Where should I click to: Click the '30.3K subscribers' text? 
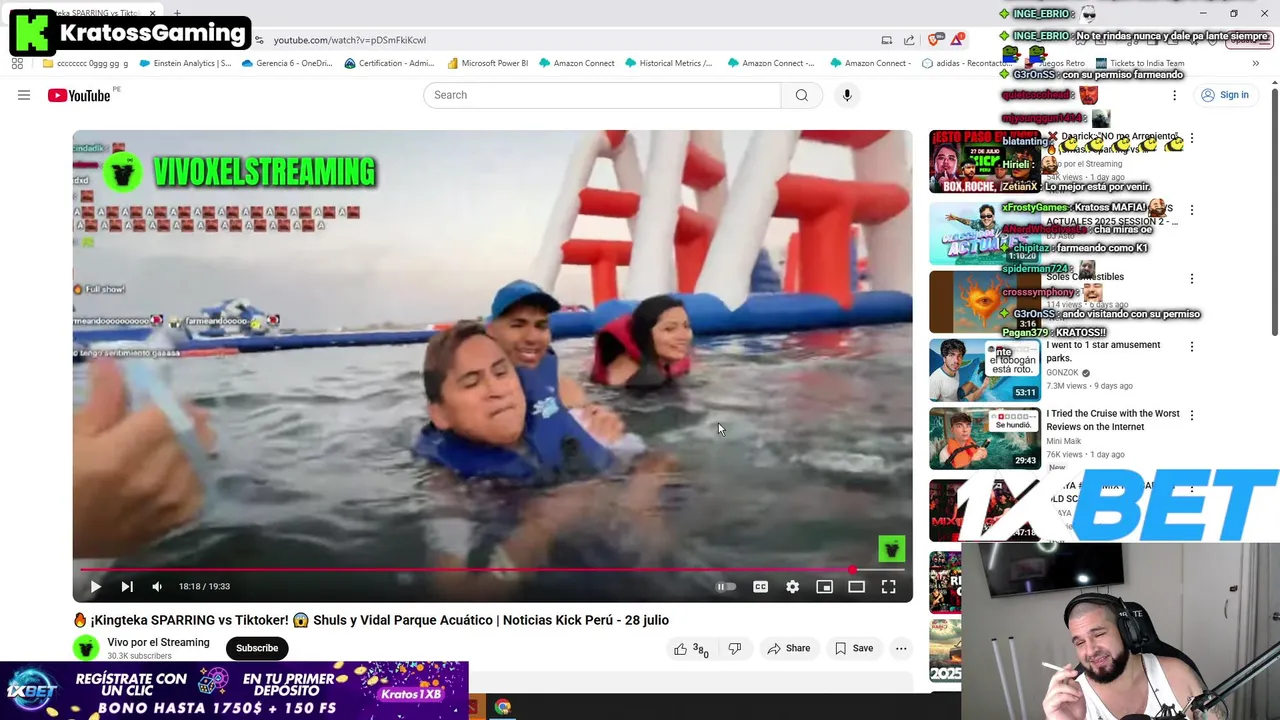139,656
